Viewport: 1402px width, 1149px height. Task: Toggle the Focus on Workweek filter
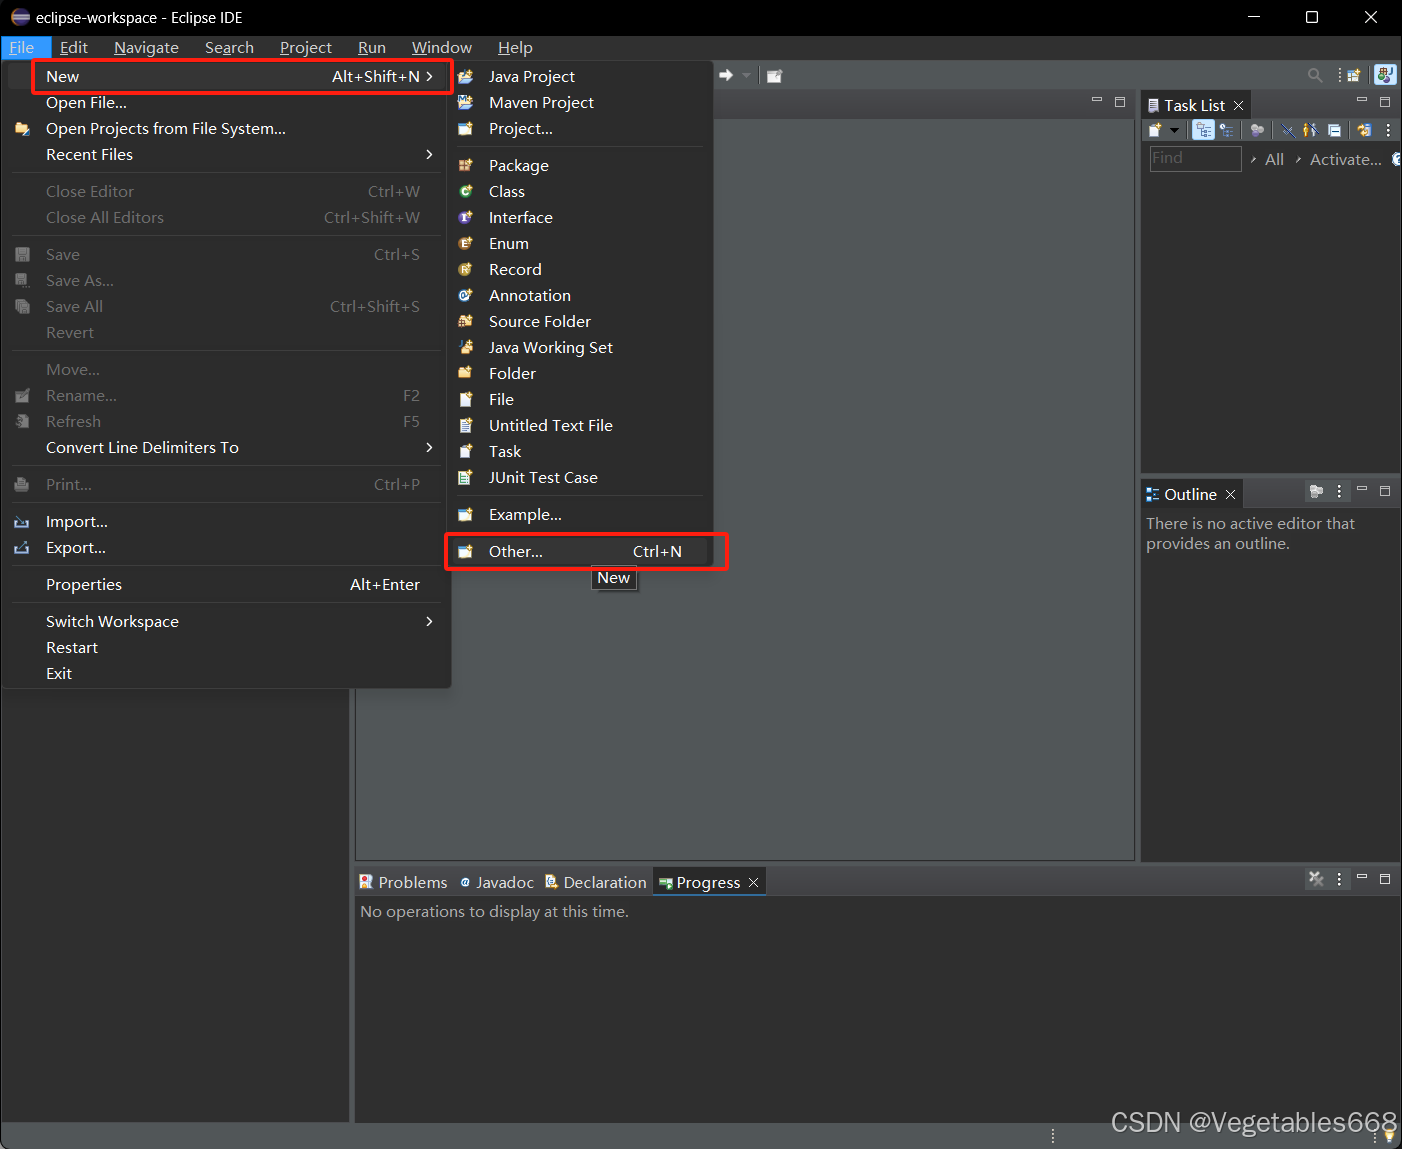1257,130
